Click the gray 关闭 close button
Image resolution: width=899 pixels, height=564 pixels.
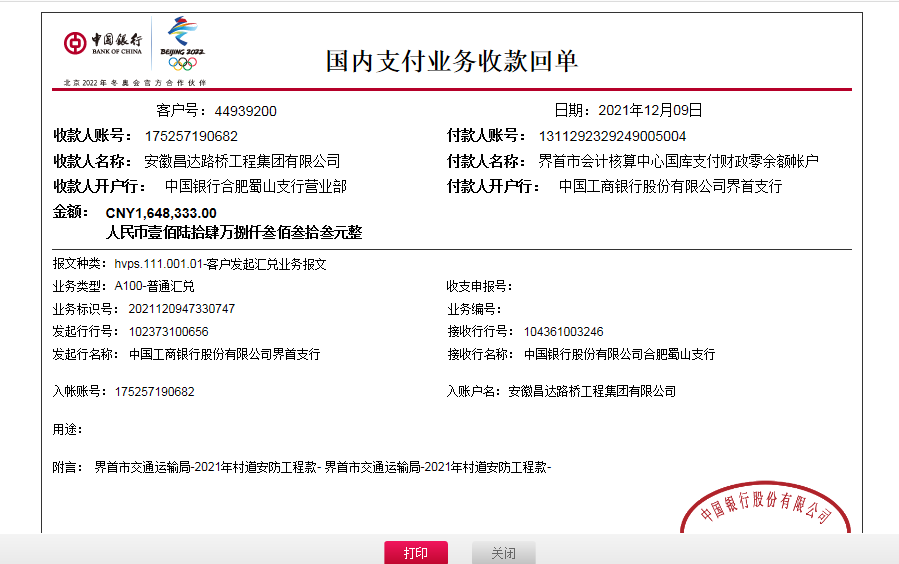pos(503,553)
